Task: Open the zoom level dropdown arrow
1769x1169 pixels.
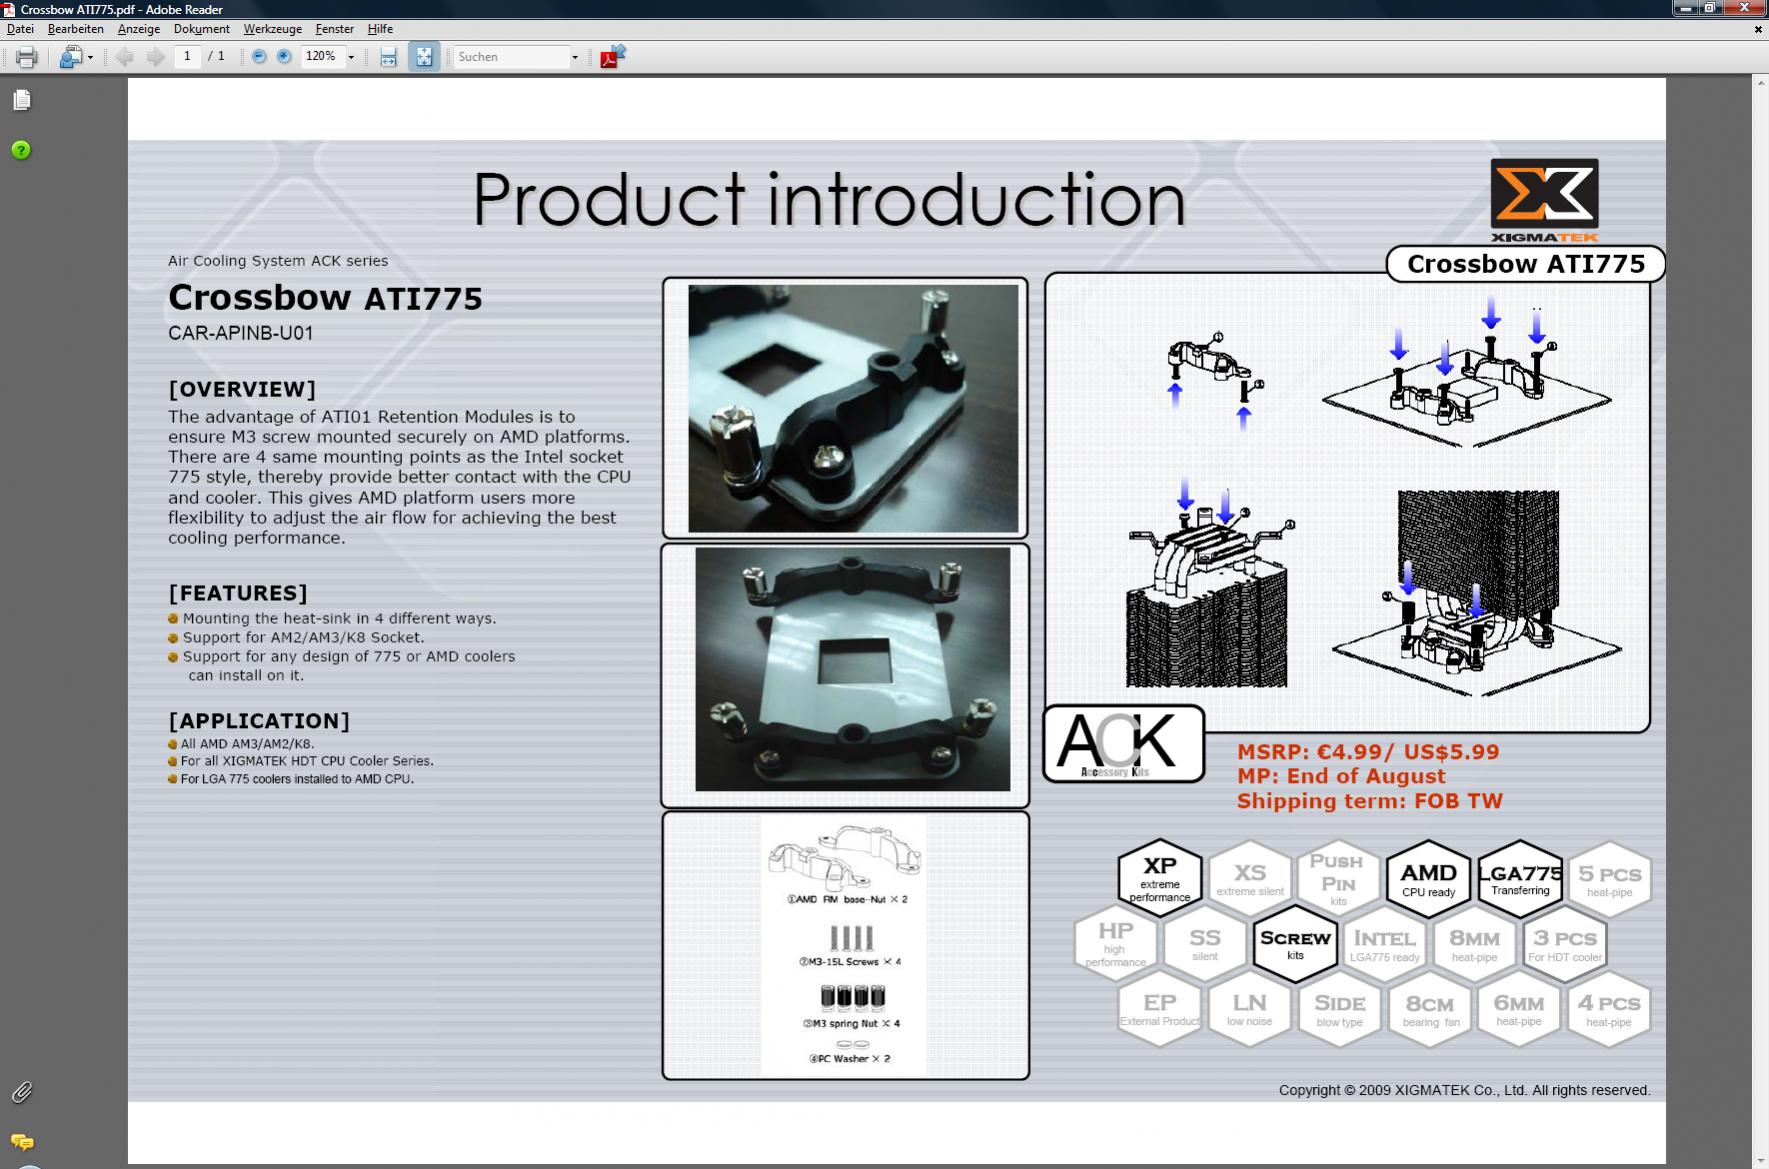Action: coord(351,57)
